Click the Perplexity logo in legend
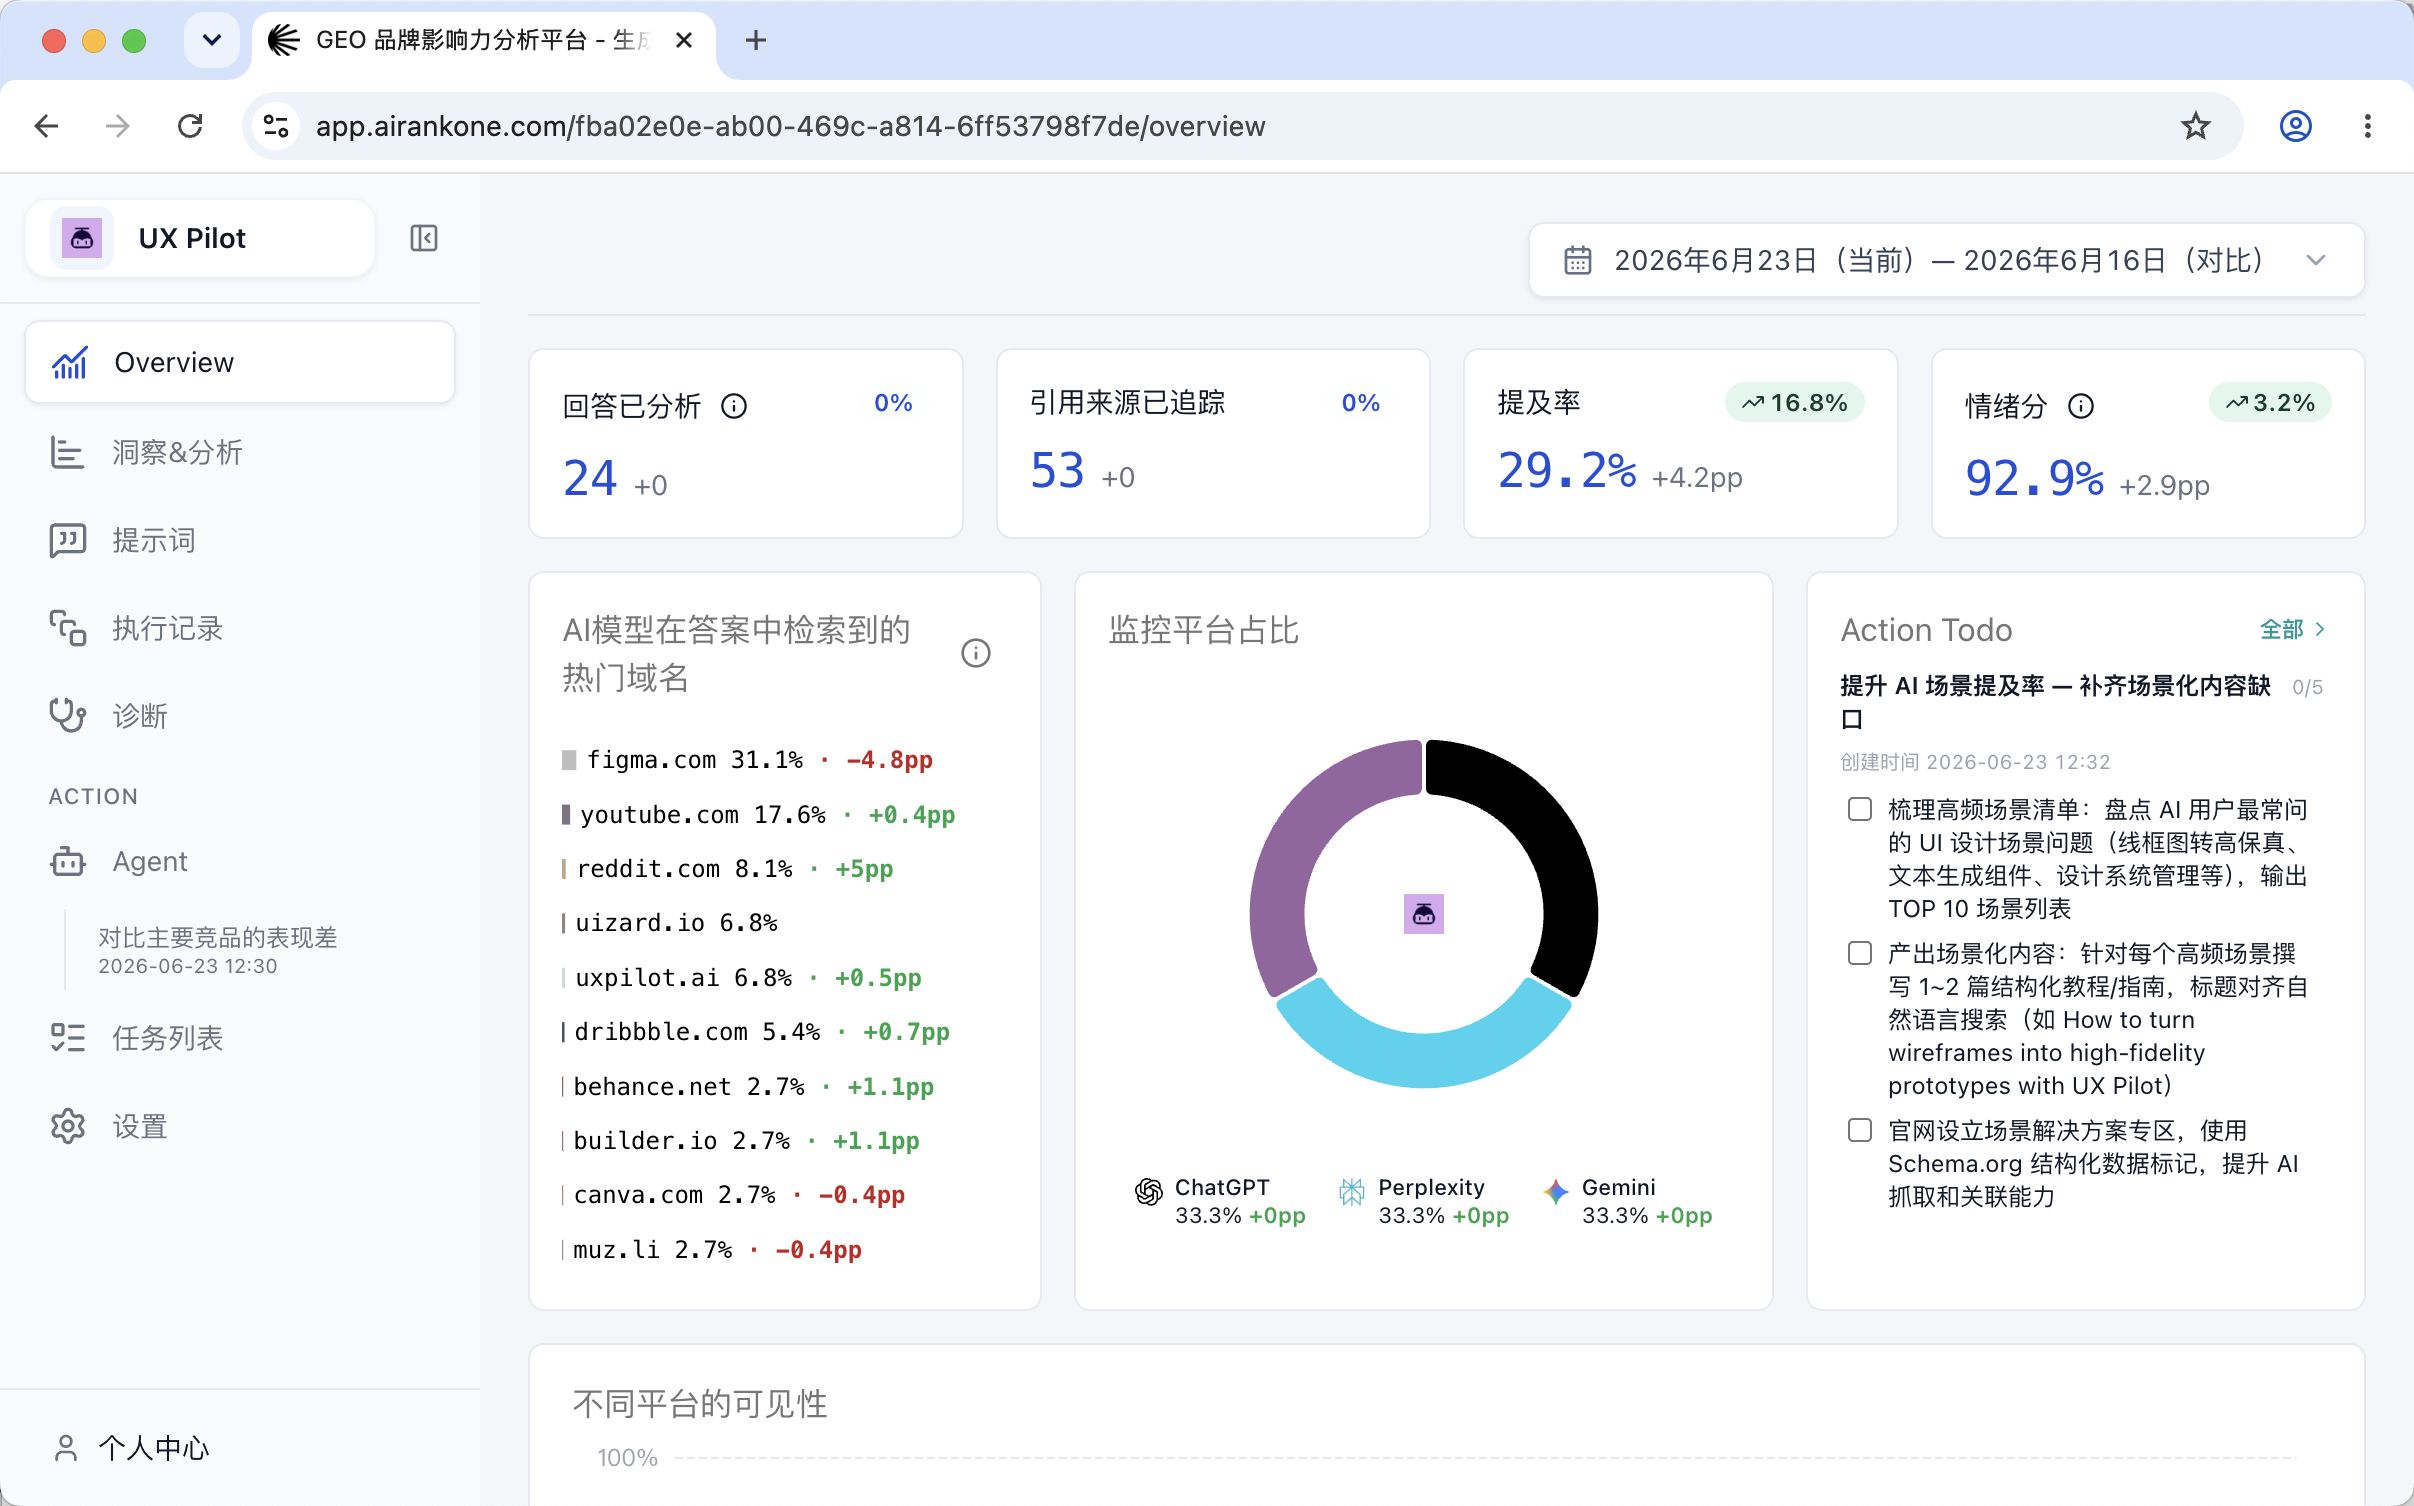This screenshot has width=2414, height=1506. 1352,1191
